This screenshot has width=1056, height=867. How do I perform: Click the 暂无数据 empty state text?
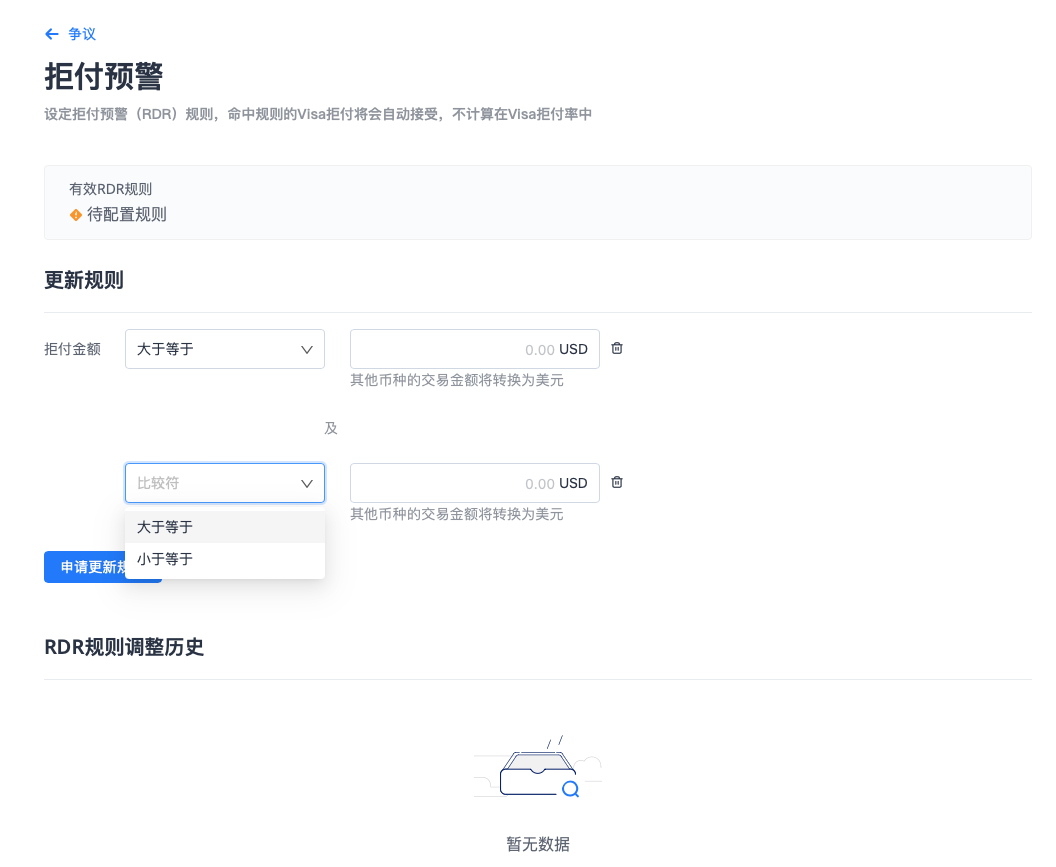click(x=537, y=844)
